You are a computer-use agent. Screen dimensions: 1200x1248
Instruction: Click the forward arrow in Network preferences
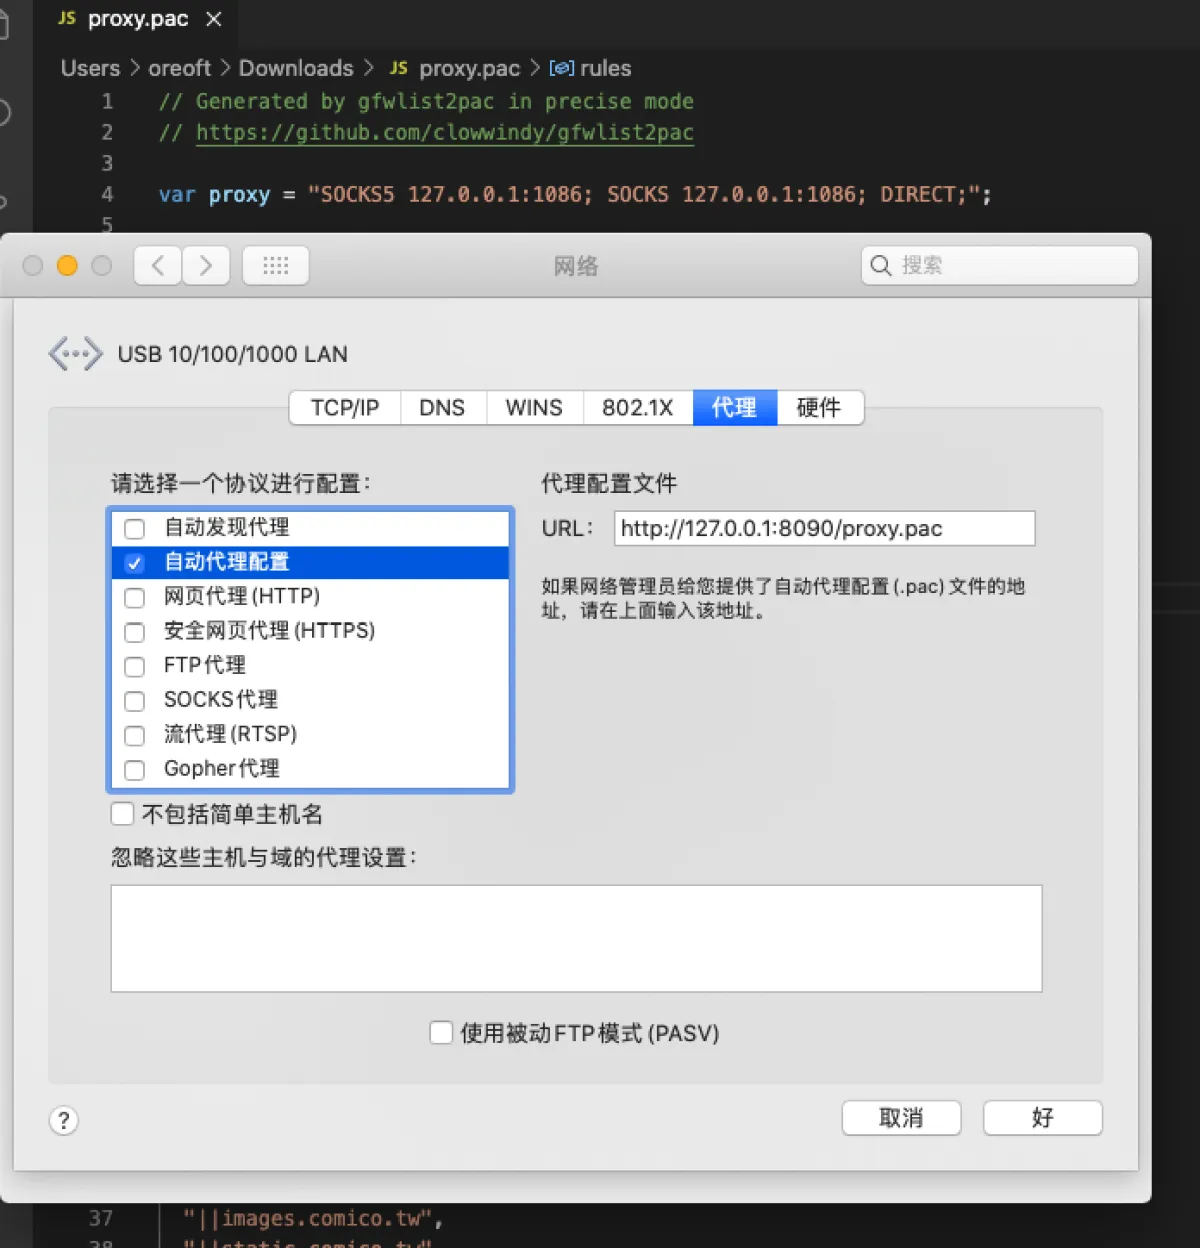pyautogui.click(x=205, y=265)
